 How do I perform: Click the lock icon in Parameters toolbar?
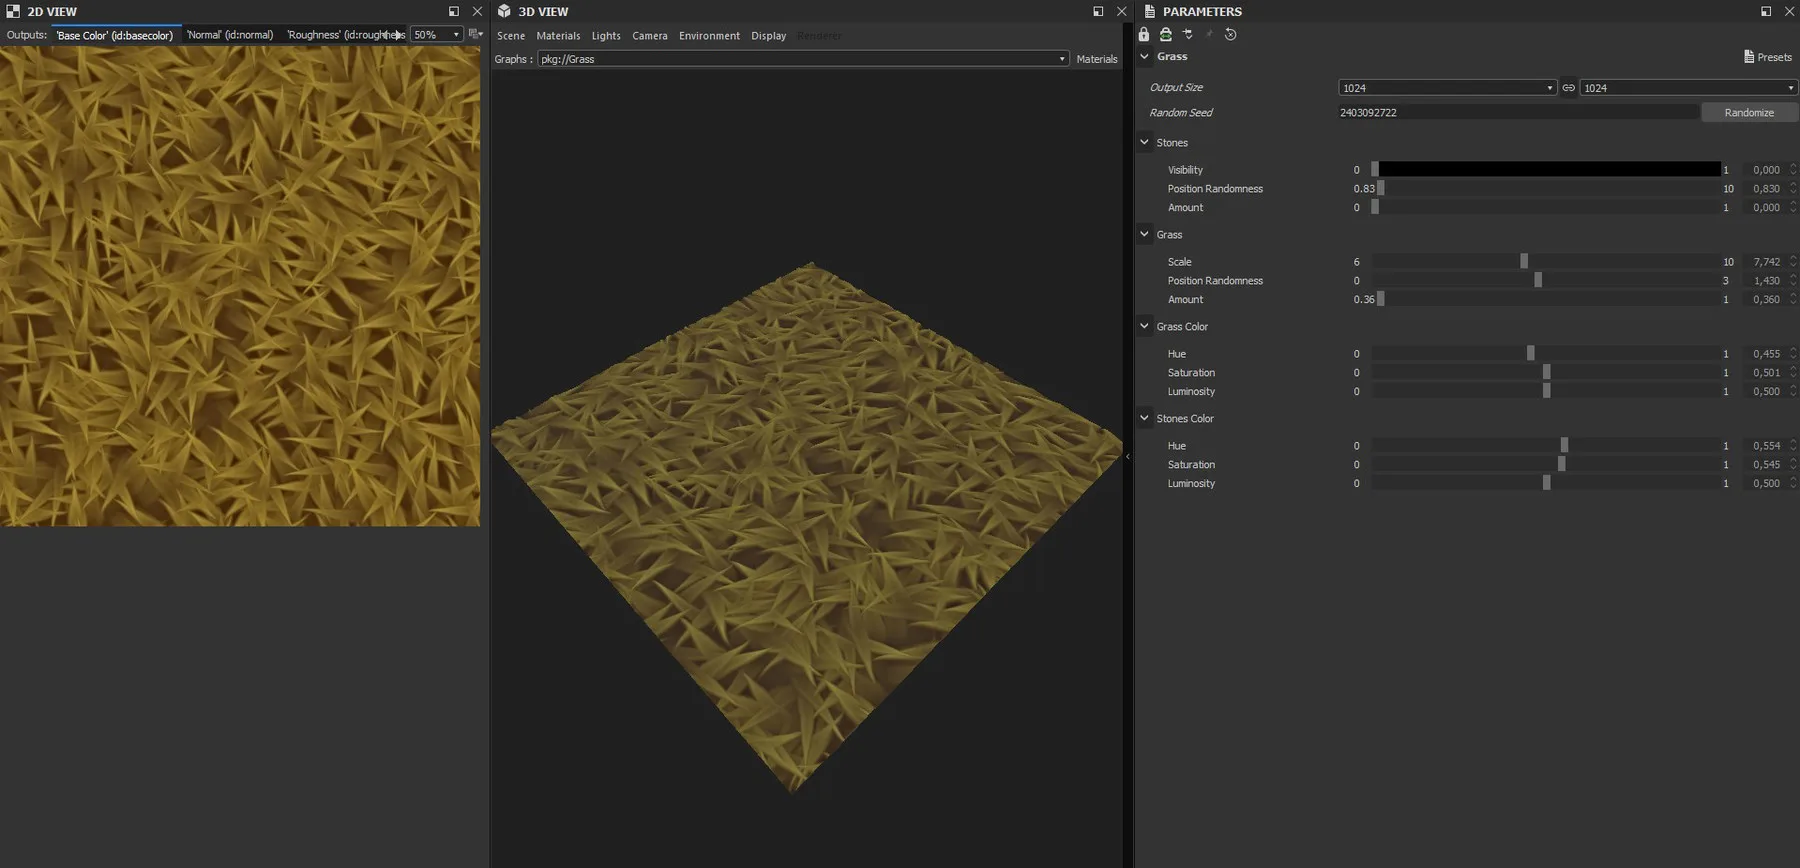(1144, 34)
